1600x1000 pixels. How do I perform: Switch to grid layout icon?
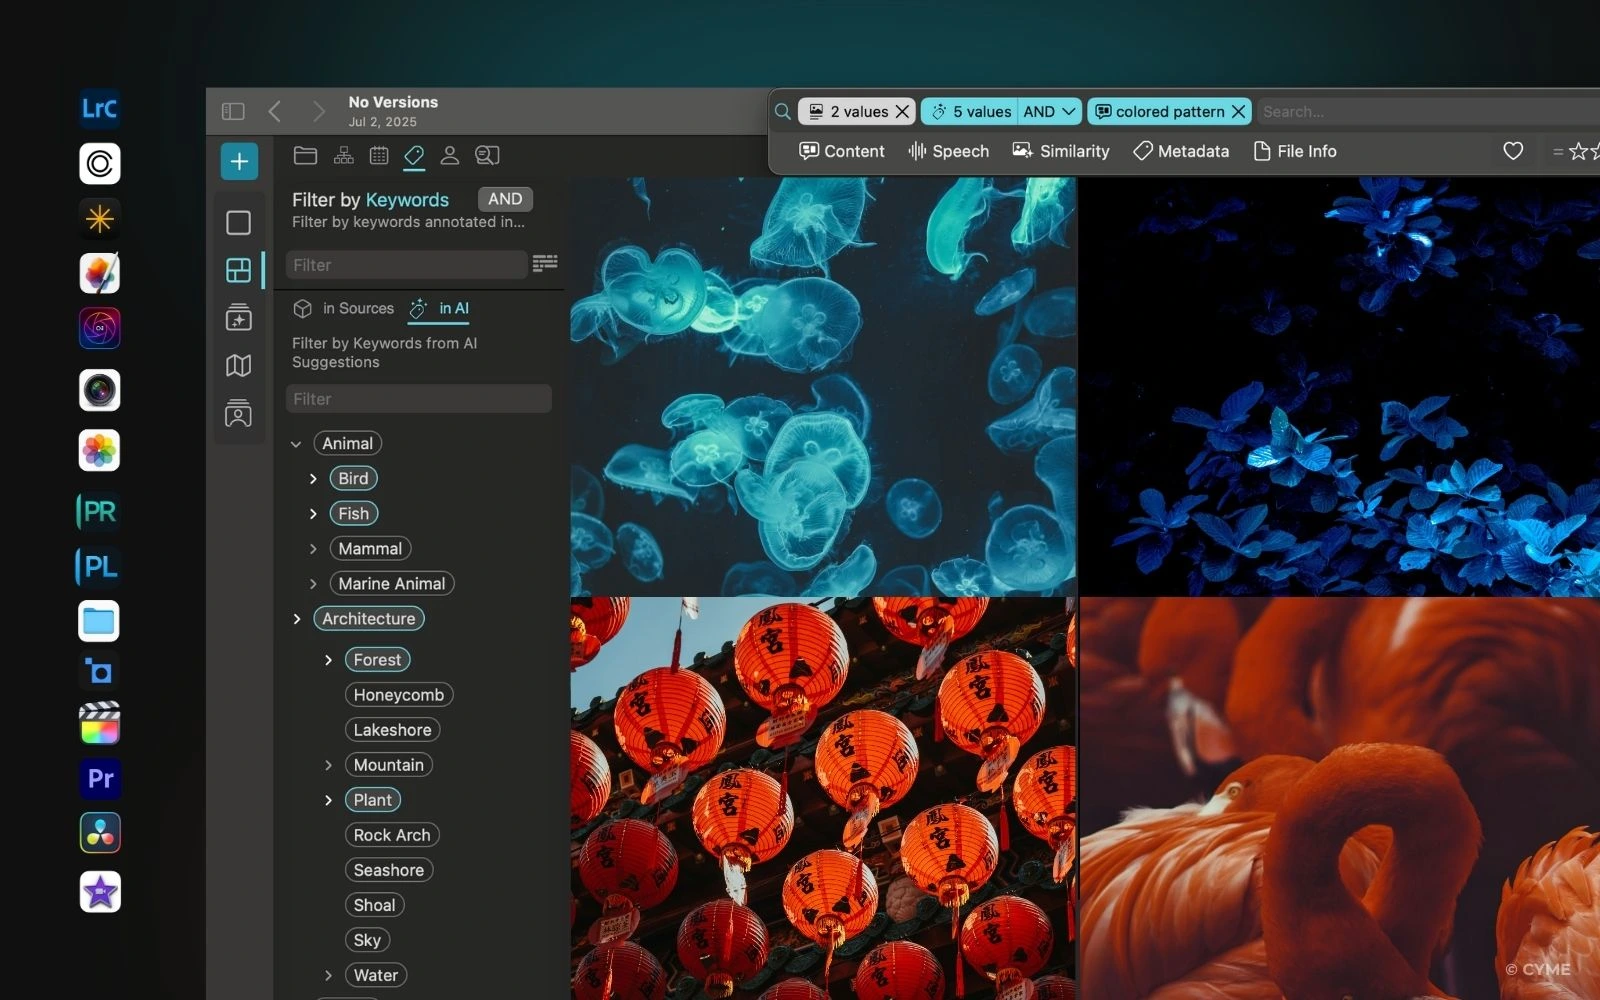pos(238,270)
